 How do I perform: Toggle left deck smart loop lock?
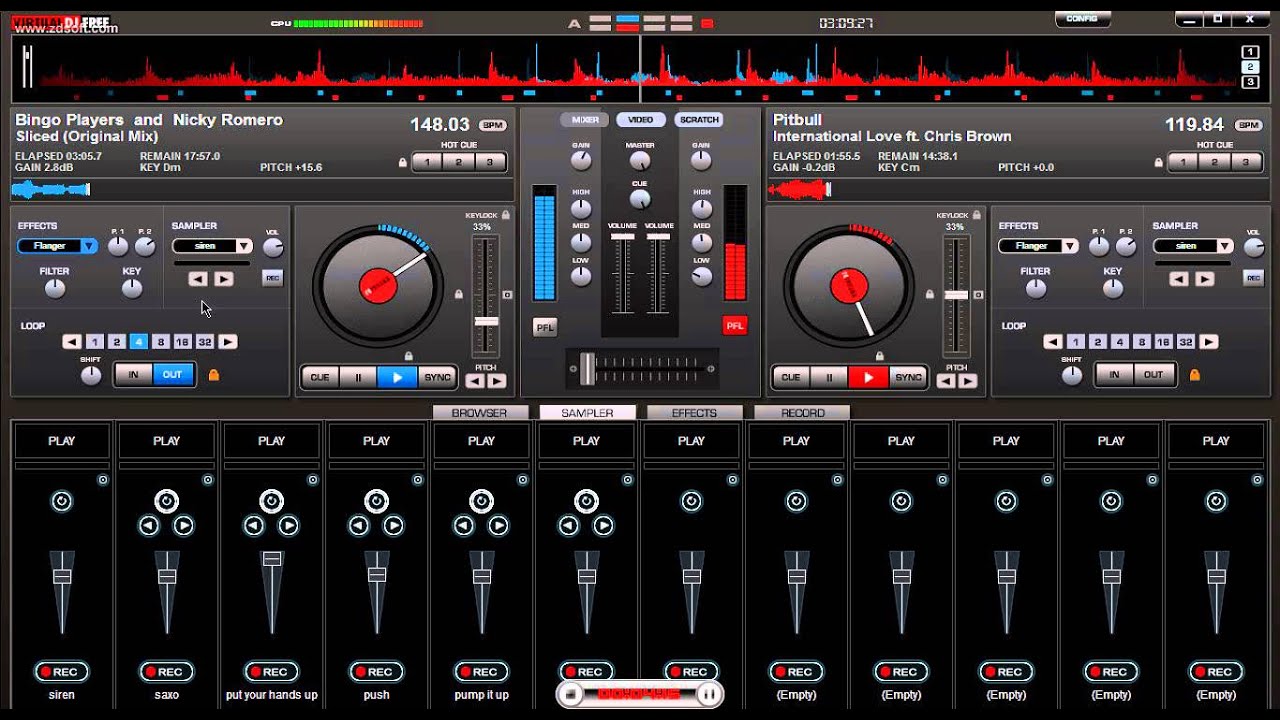[x=213, y=375]
